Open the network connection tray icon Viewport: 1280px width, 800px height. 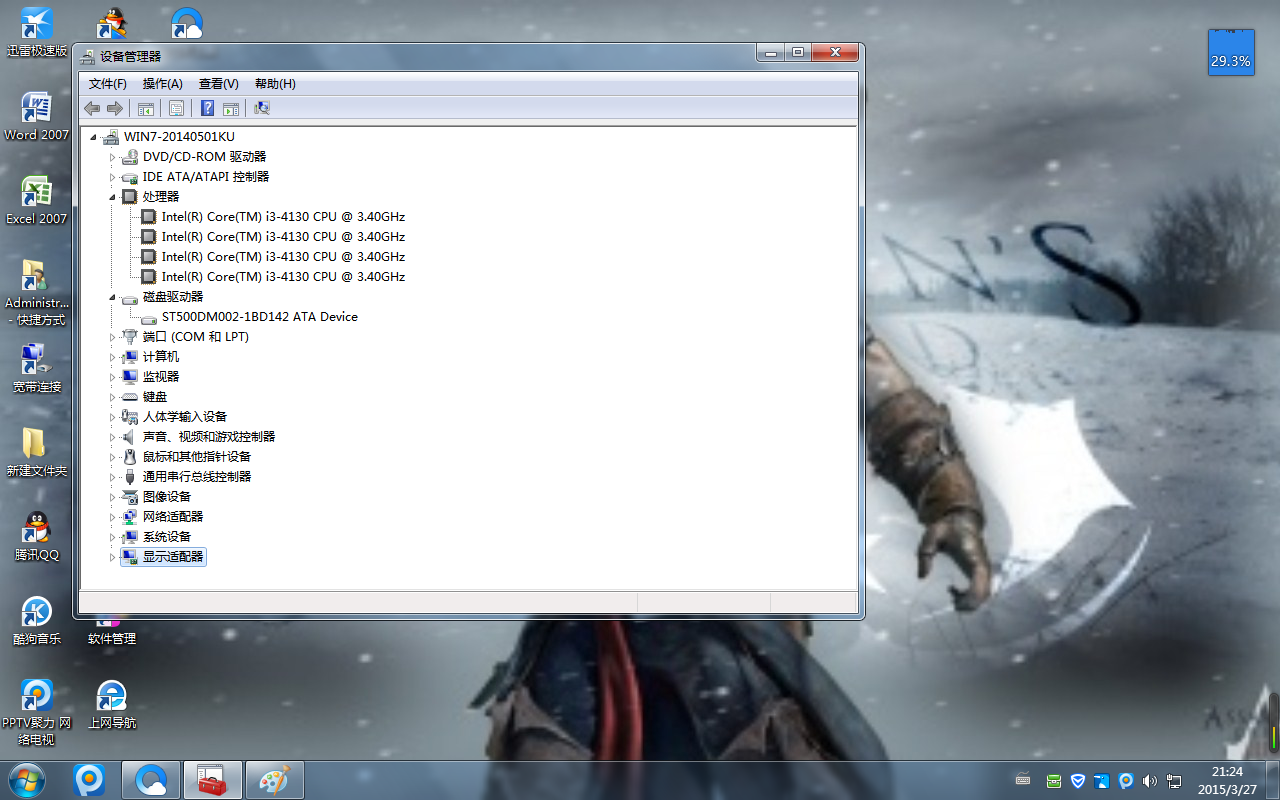(1174, 780)
